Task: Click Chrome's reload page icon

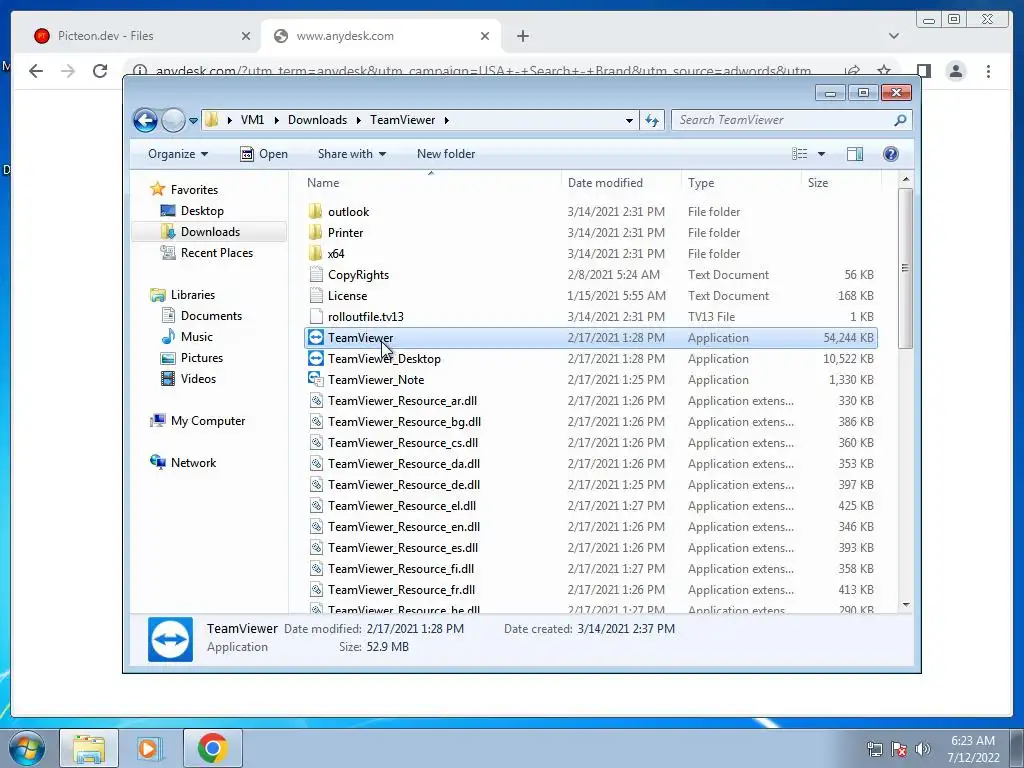Action: pos(100,71)
